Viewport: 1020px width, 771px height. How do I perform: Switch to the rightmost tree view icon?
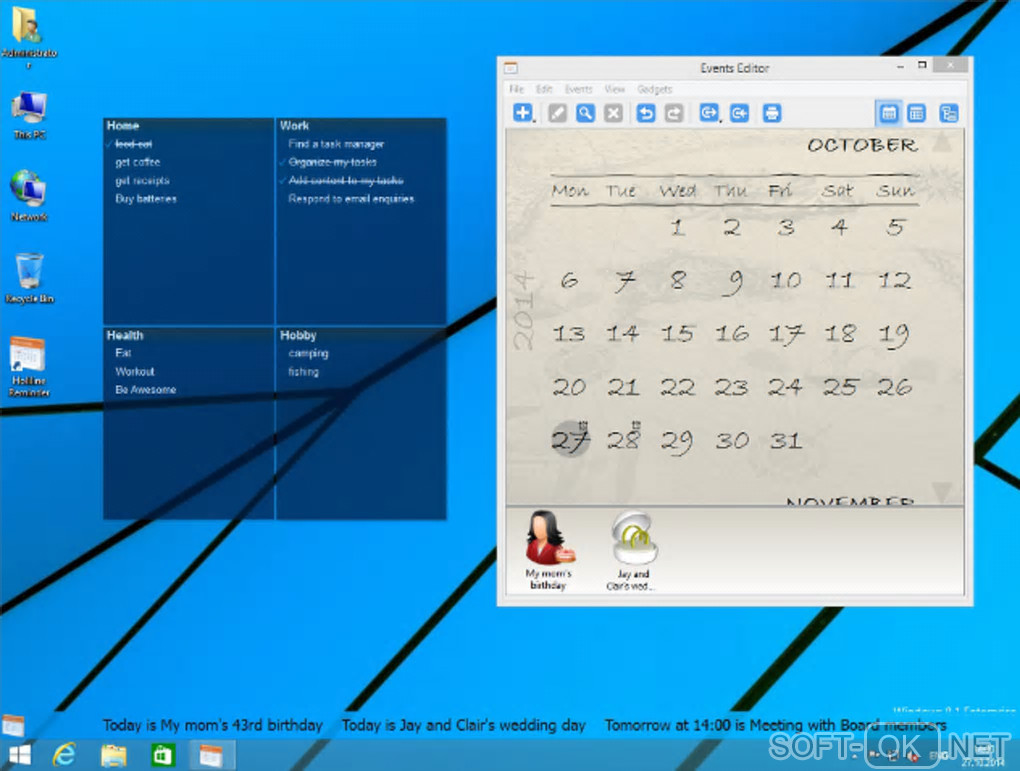[948, 113]
